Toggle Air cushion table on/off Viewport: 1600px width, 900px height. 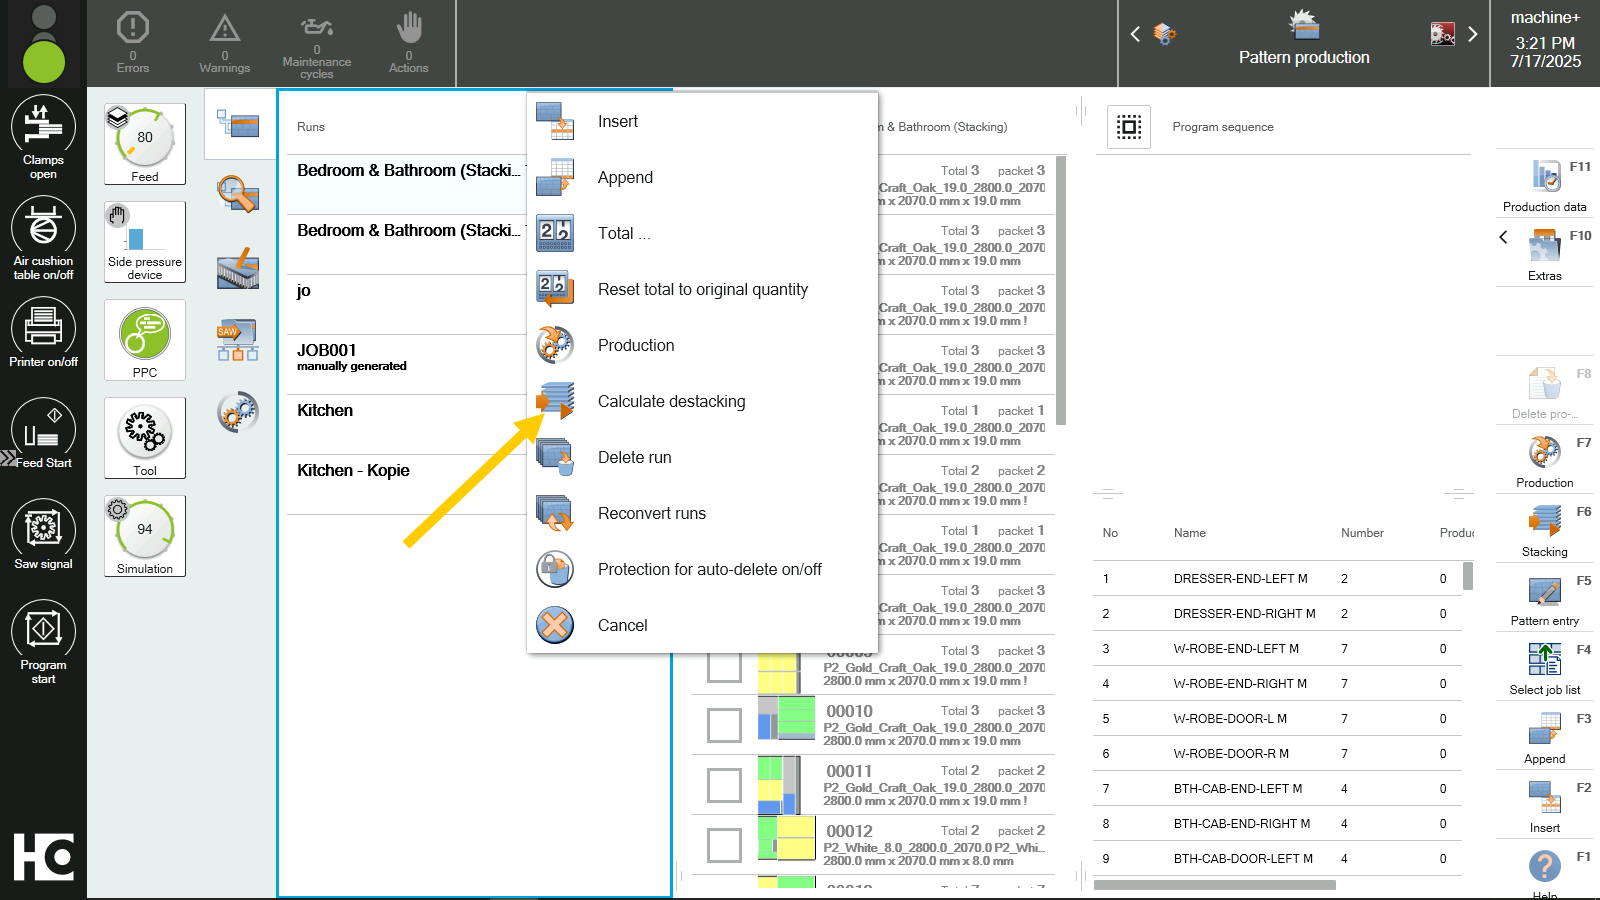pyautogui.click(x=43, y=239)
